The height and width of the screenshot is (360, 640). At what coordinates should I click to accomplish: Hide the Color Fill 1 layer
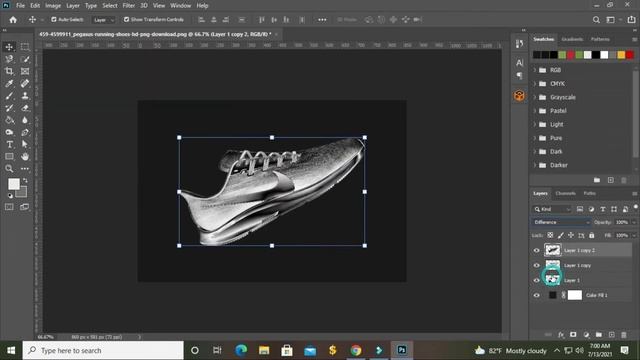pyautogui.click(x=536, y=296)
